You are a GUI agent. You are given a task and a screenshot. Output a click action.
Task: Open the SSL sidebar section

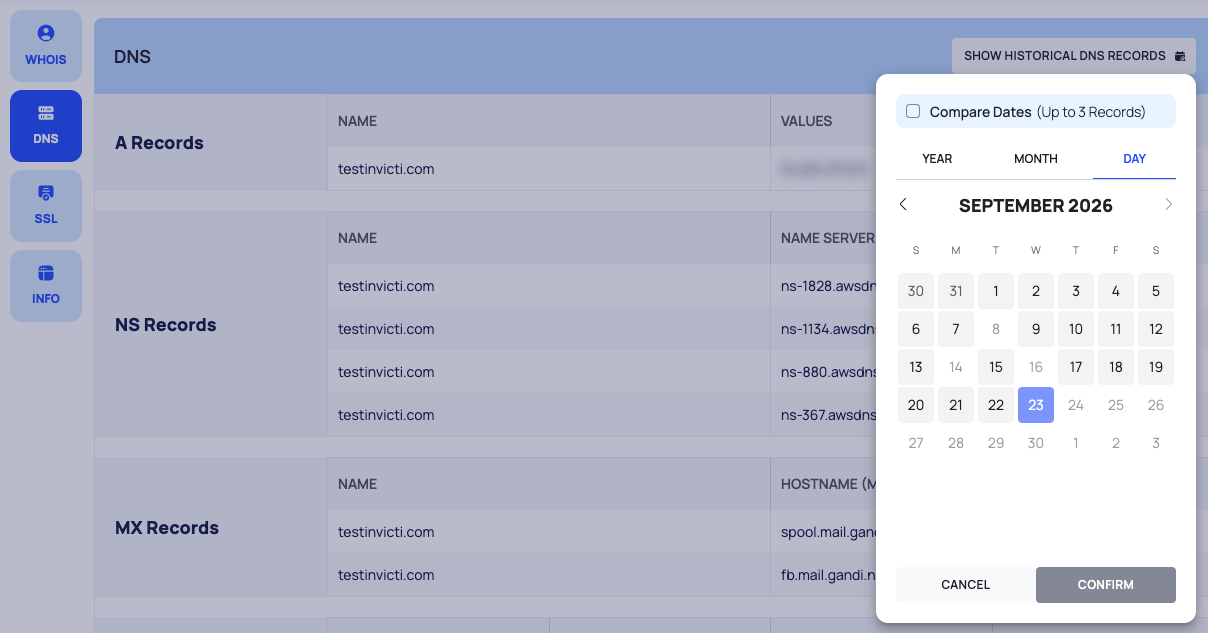tap(46, 206)
